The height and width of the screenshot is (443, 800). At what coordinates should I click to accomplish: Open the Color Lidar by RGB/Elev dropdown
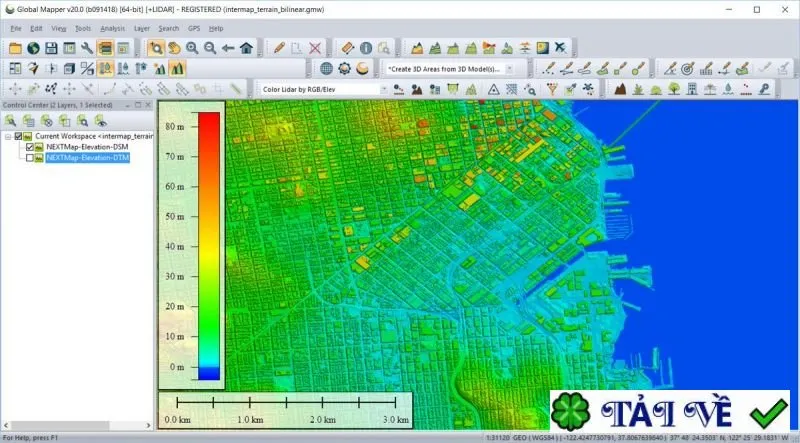coord(384,89)
